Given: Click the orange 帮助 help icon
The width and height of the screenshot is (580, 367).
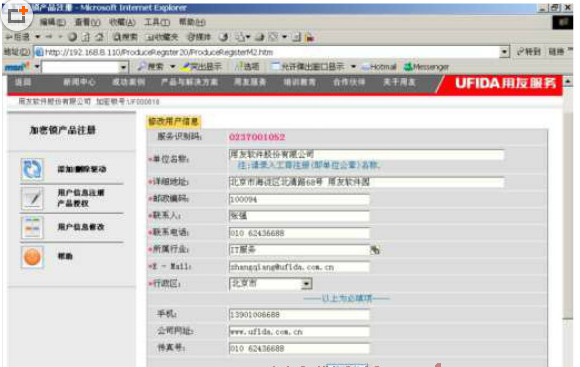Looking at the screenshot, I should point(32,256).
